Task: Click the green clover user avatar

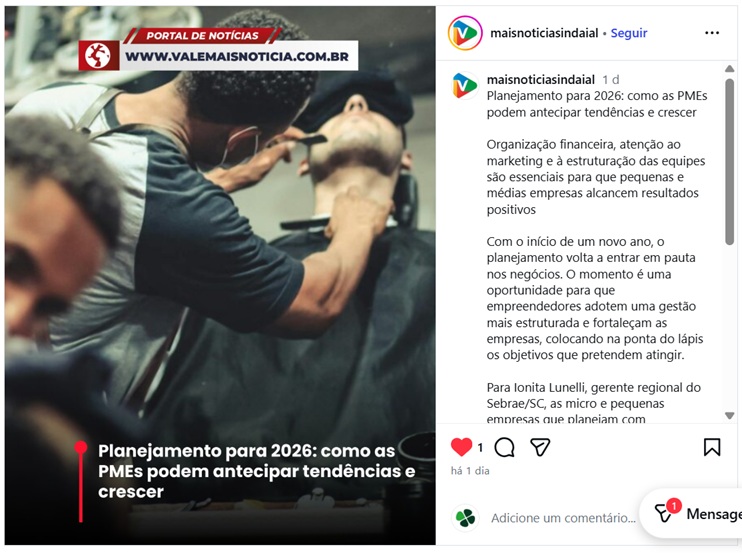Action: coord(465,518)
